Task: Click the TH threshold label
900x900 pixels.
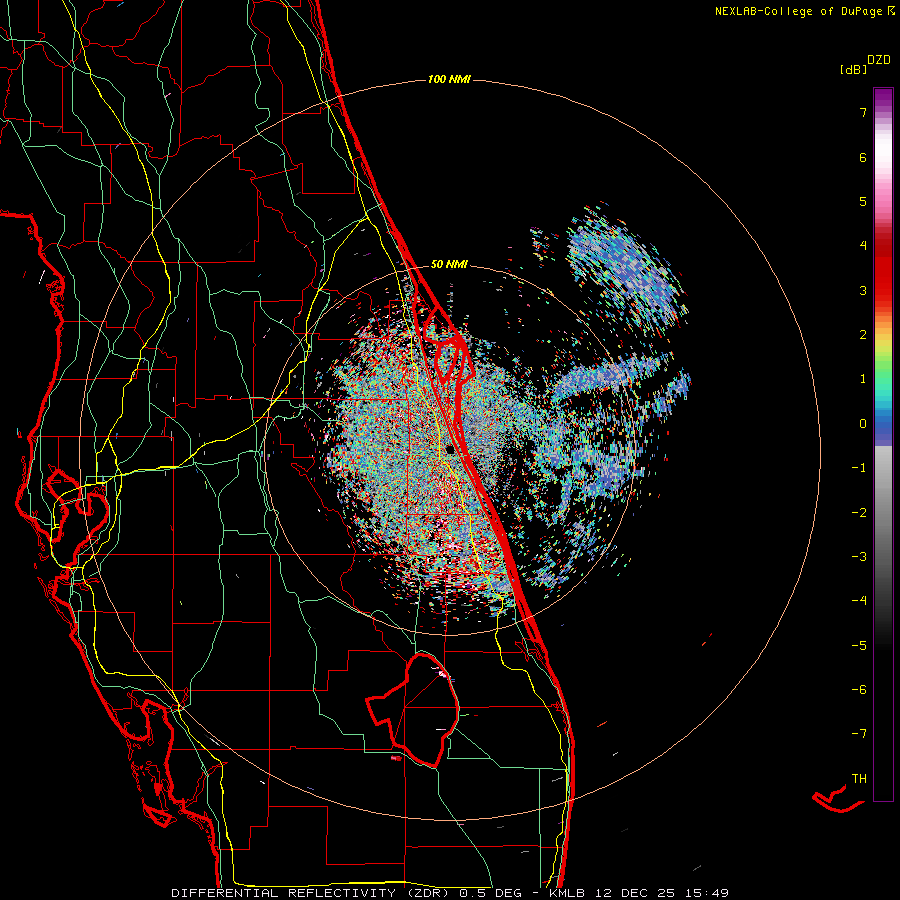Action: (859, 779)
